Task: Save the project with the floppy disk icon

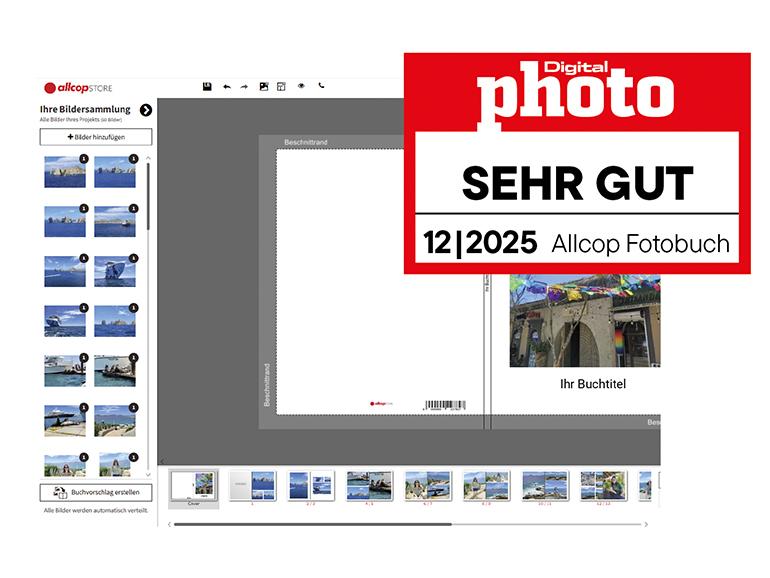Action: 207,86
